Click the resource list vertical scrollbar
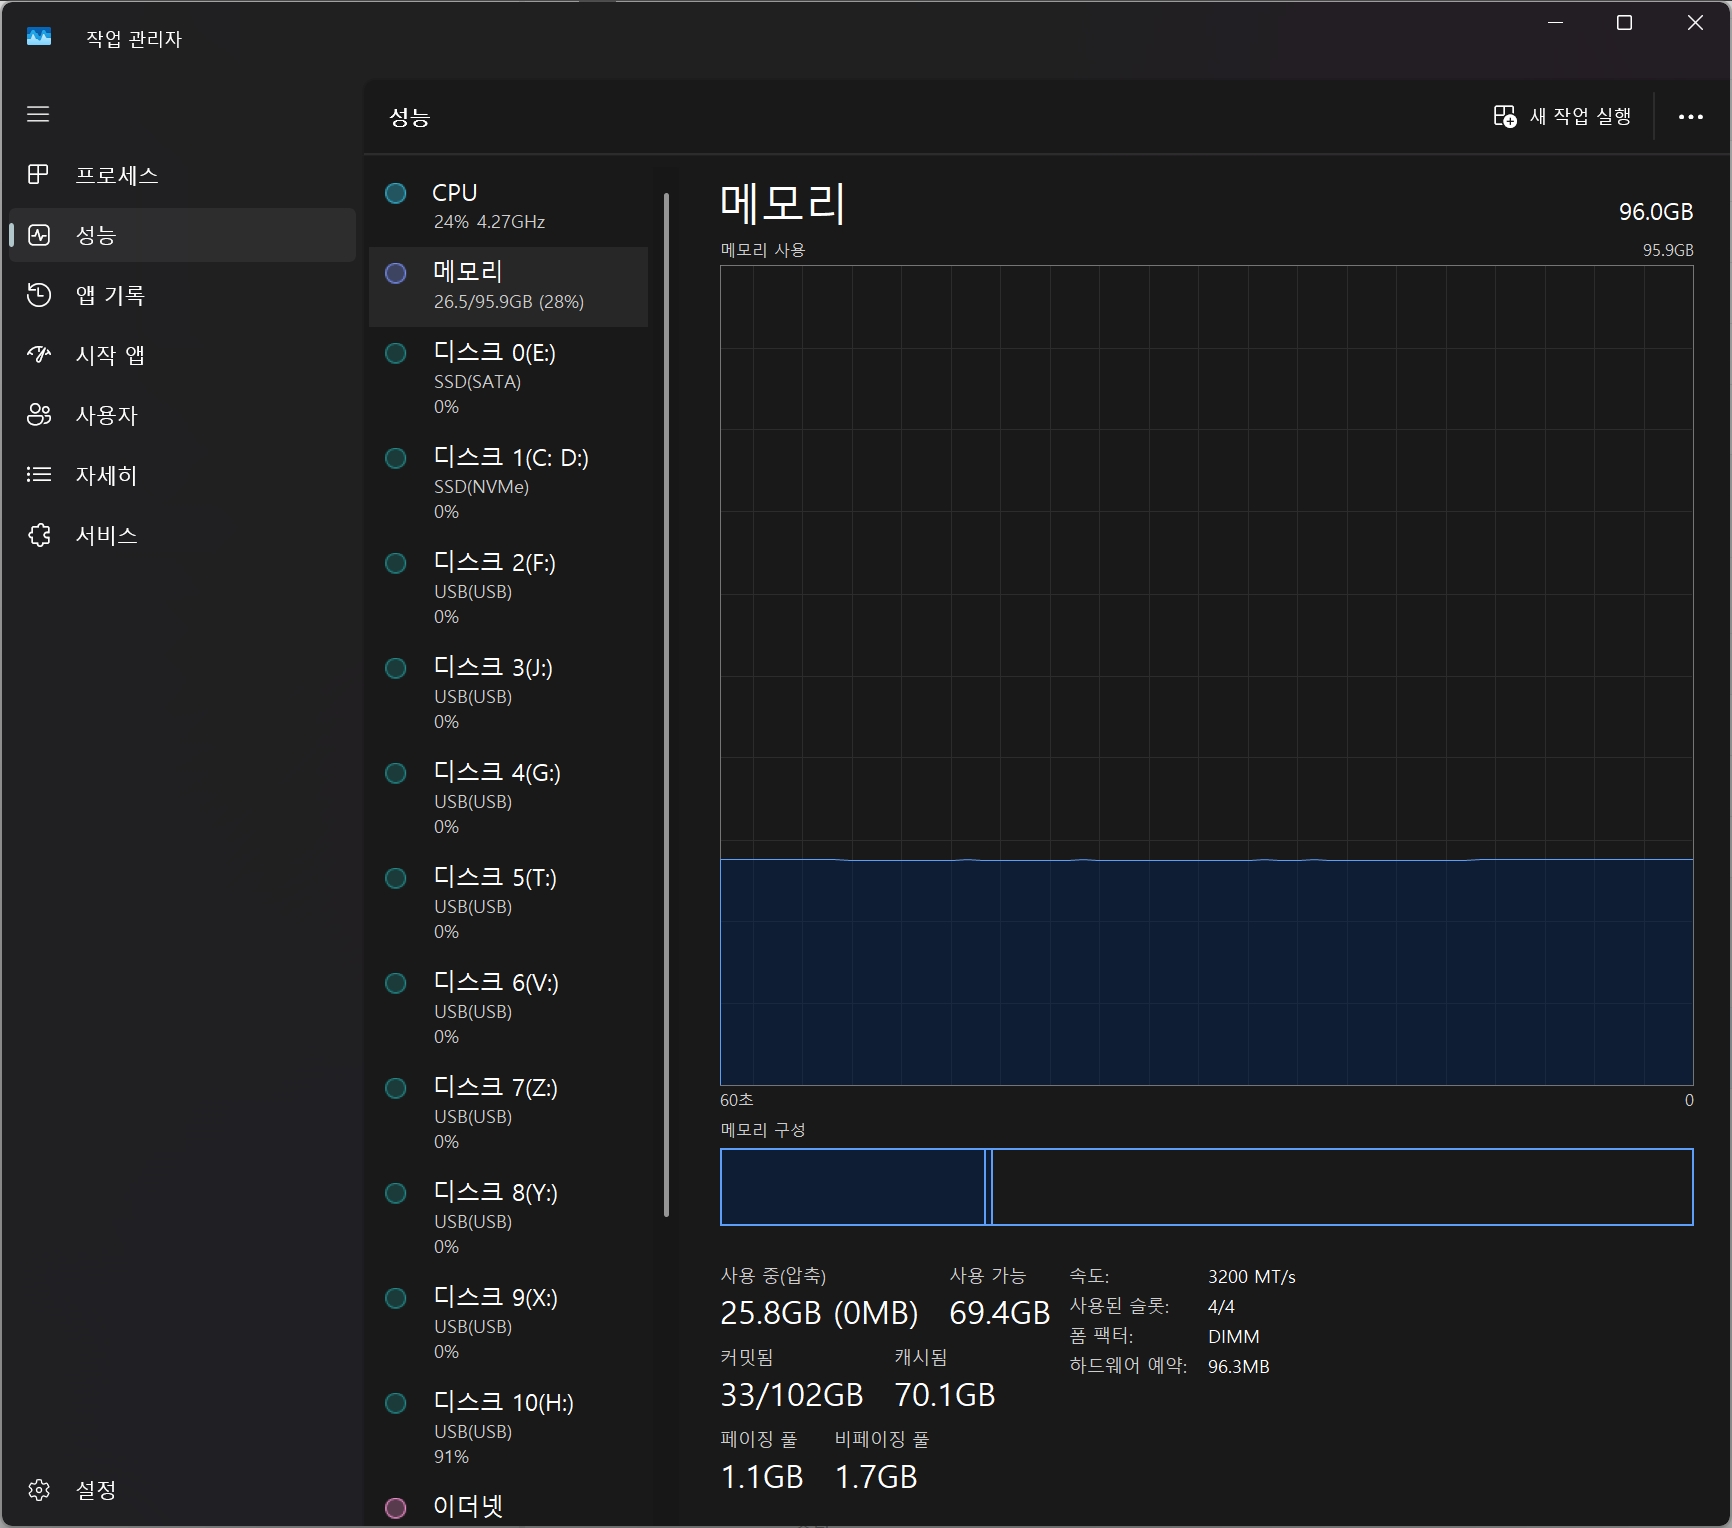The height and width of the screenshot is (1528, 1732). pos(666,700)
